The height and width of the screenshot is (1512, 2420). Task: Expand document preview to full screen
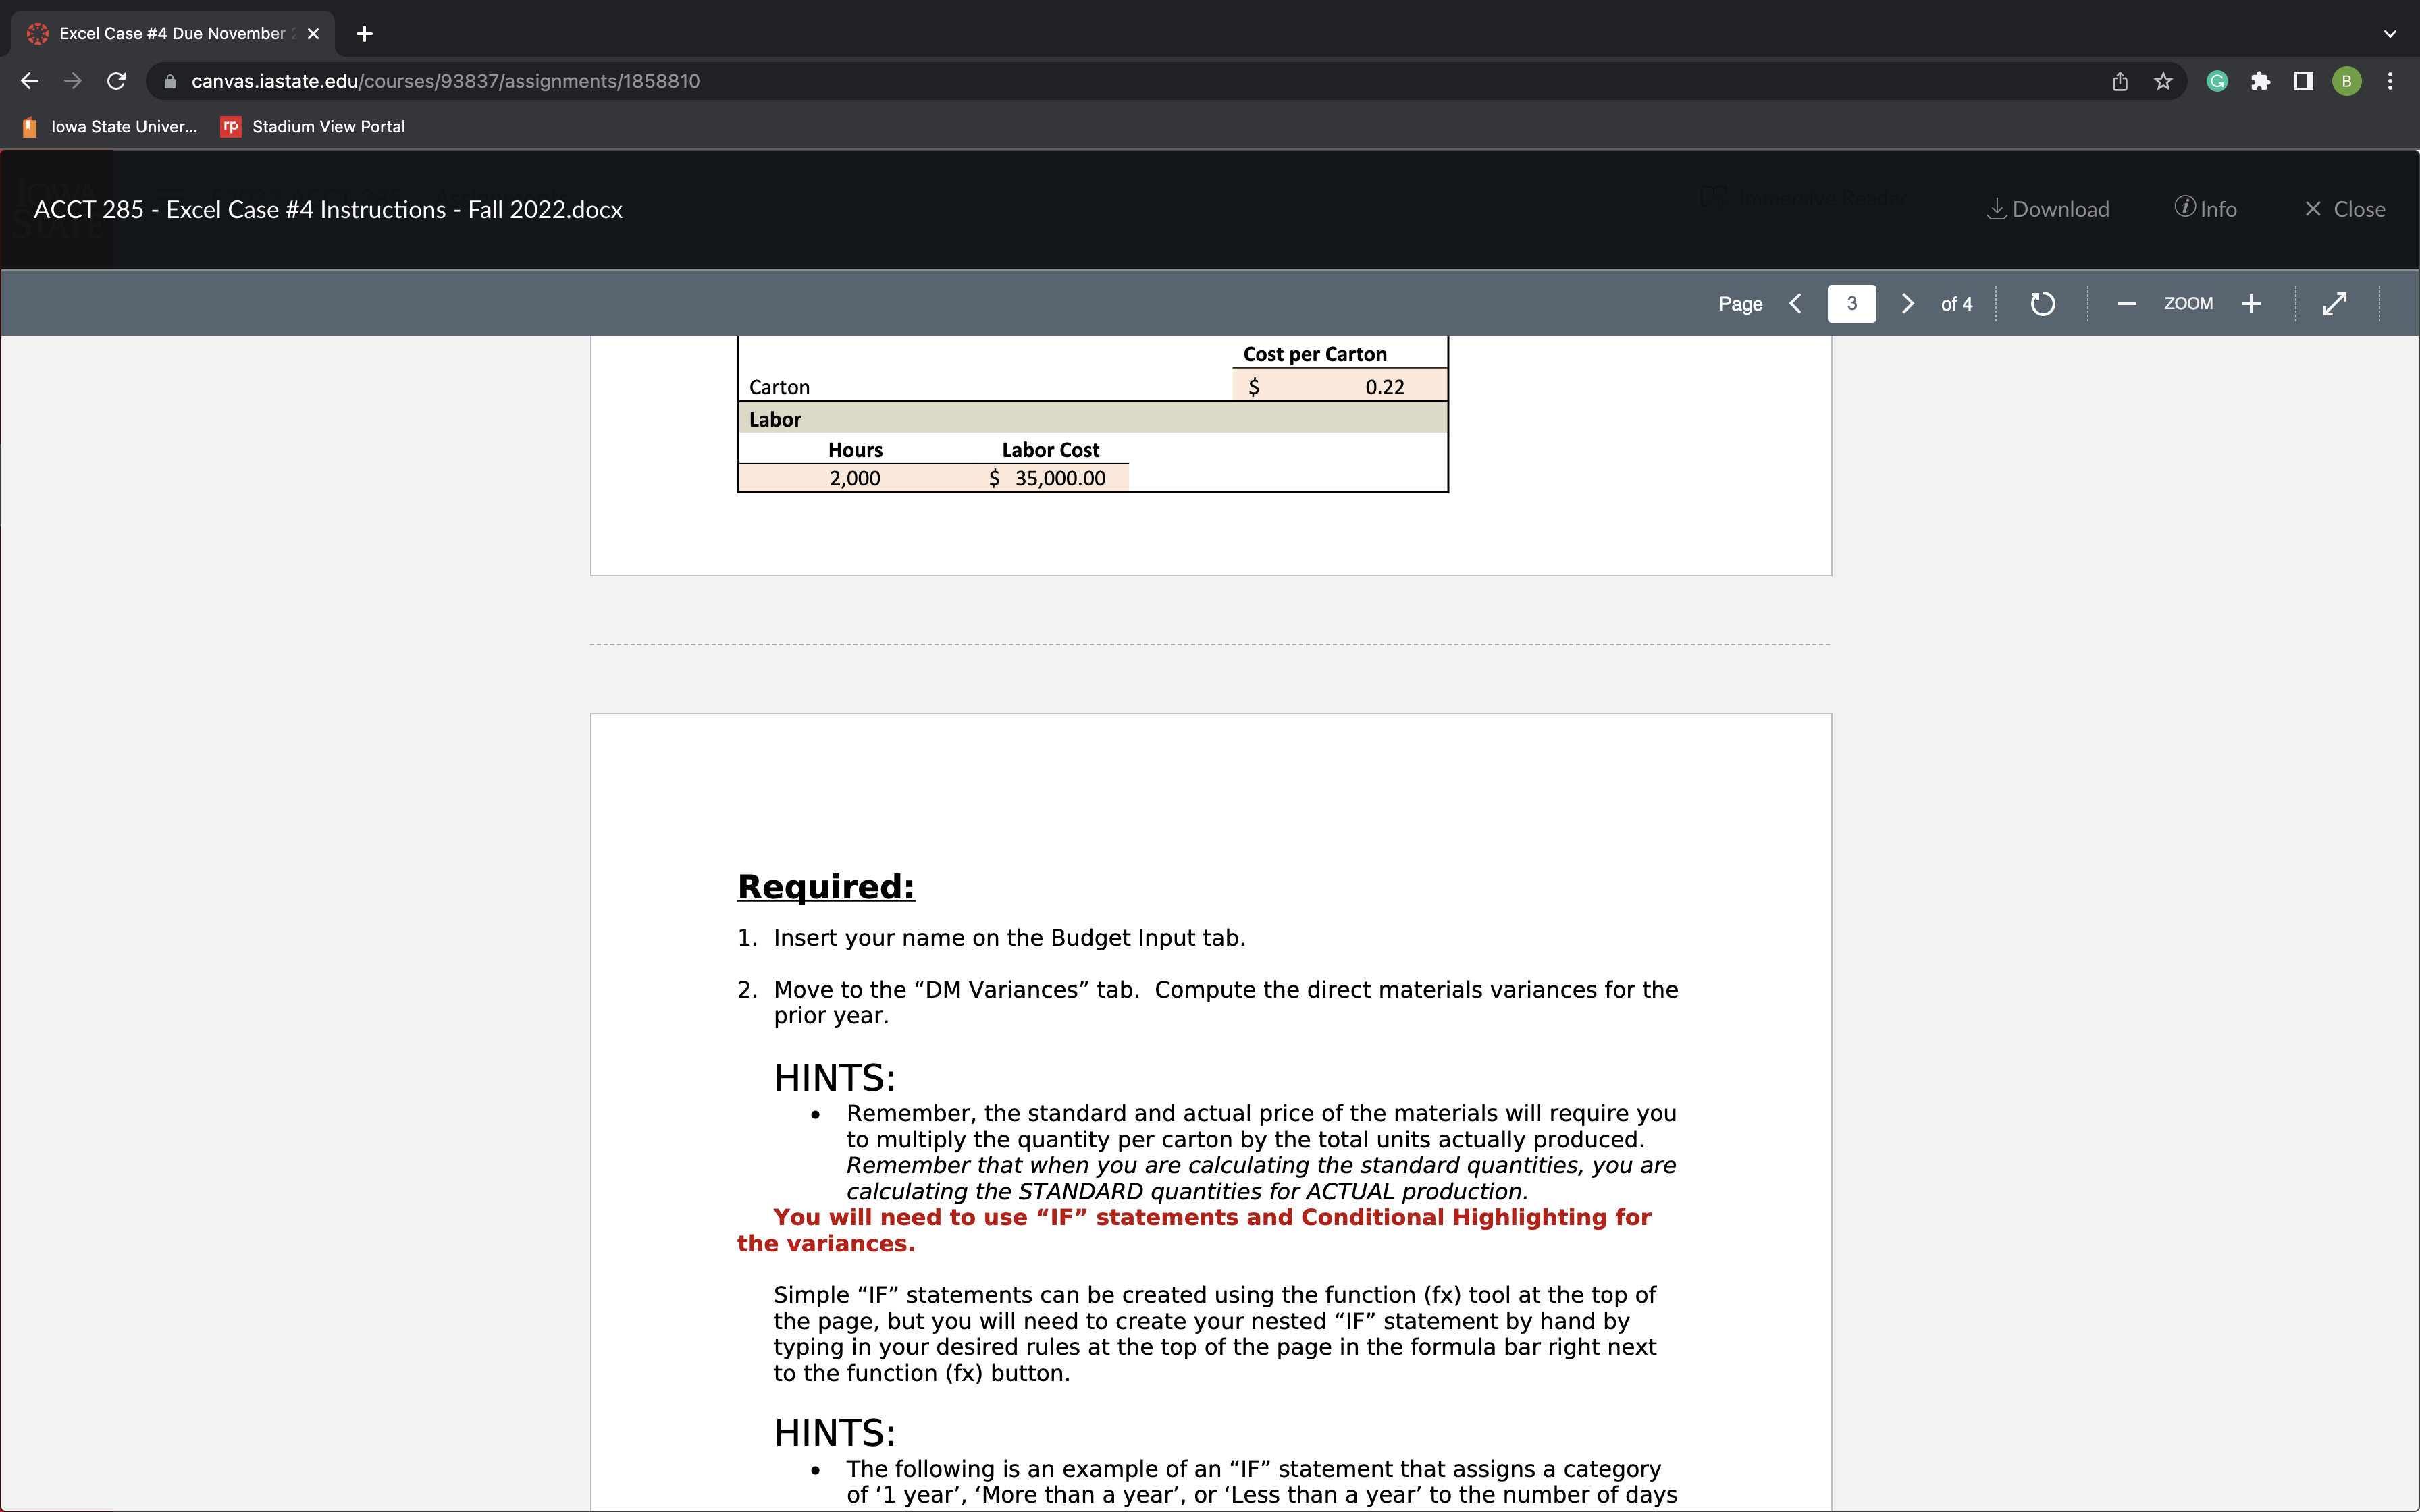(x=2334, y=304)
